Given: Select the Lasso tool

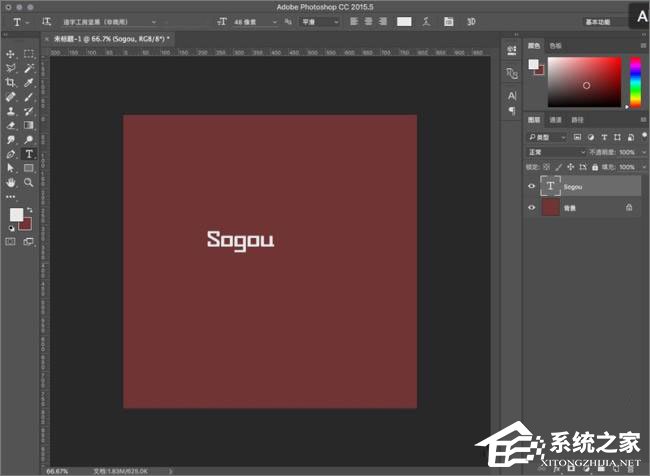Looking at the screenshot, I should (x=11, y=68).
